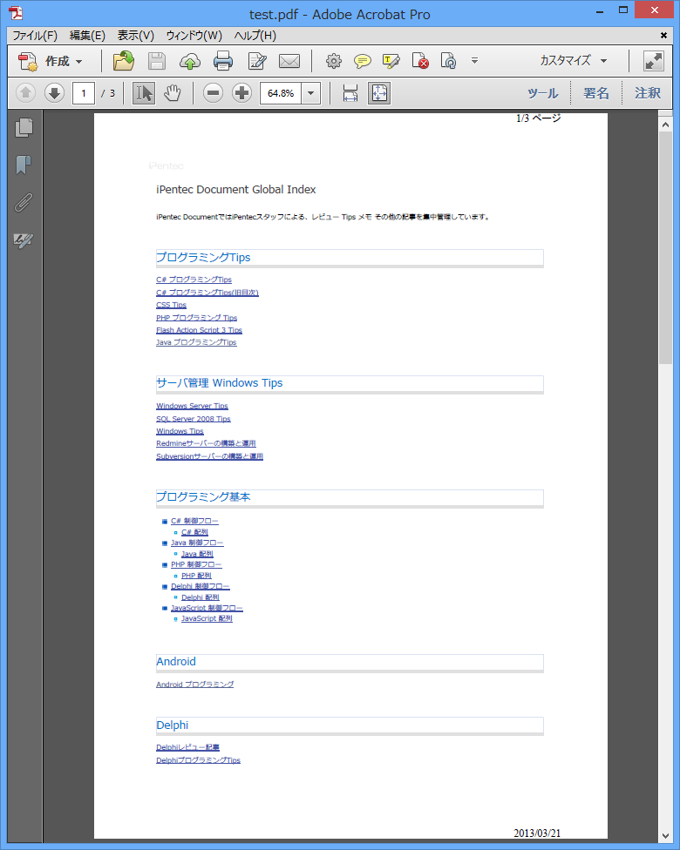Image resolution: width=680 pixels, height=850 pixels.
Task: Click the Save floppy disk icon
Action: click(157, 61)
